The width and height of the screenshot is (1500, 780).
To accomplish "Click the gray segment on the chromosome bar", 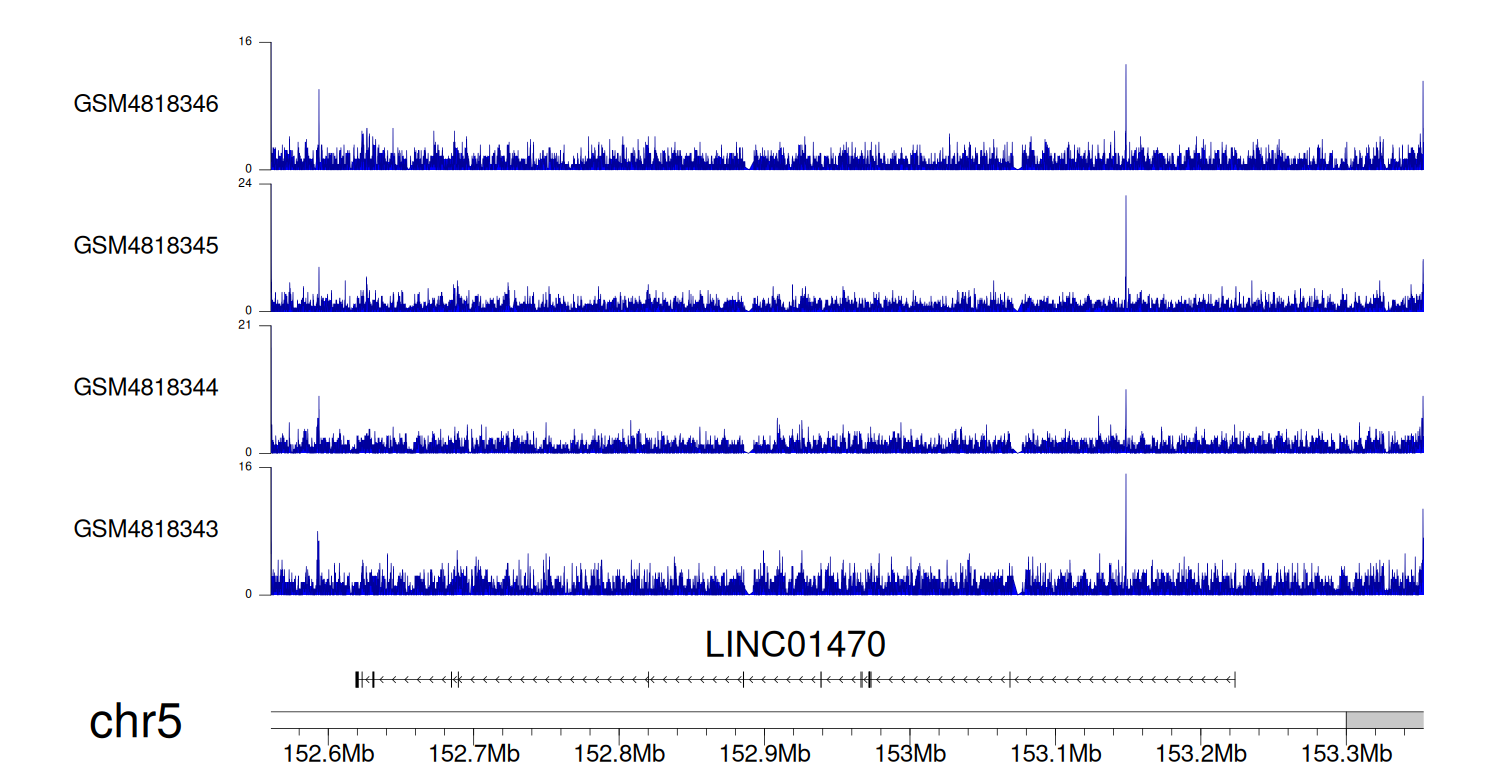I will point(1384,720).
